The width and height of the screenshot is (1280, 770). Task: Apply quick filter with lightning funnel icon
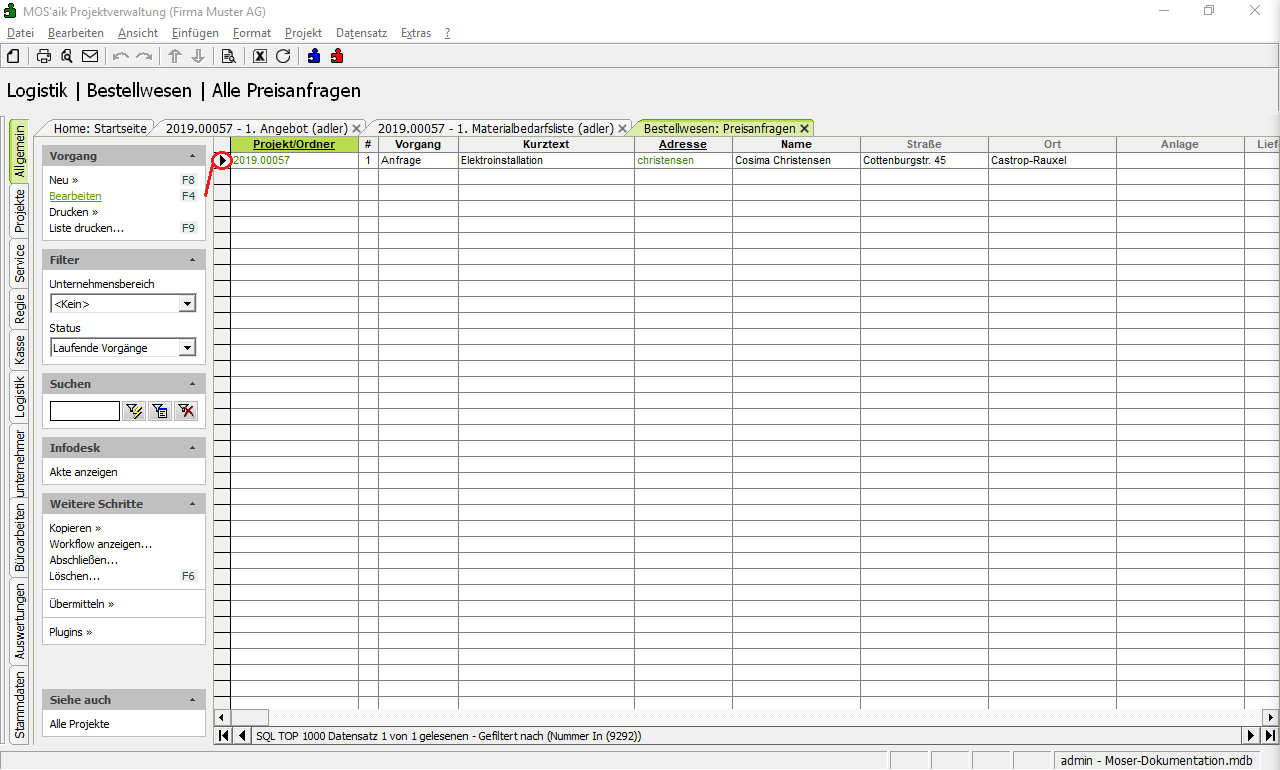tap(134, 411)
